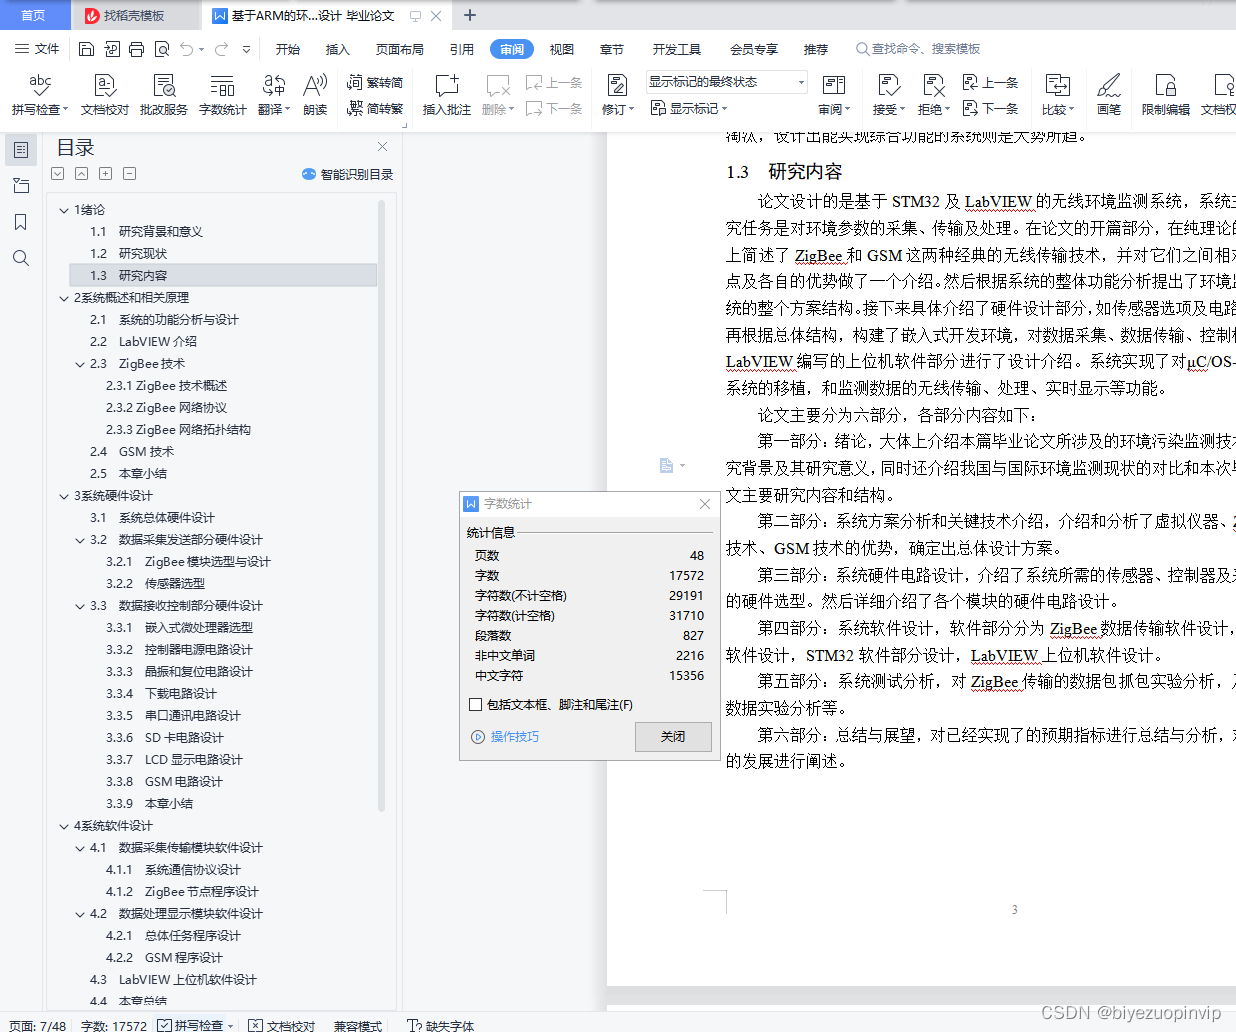Click 限制编辑 restrict editing

click(x=1166, y=95)
